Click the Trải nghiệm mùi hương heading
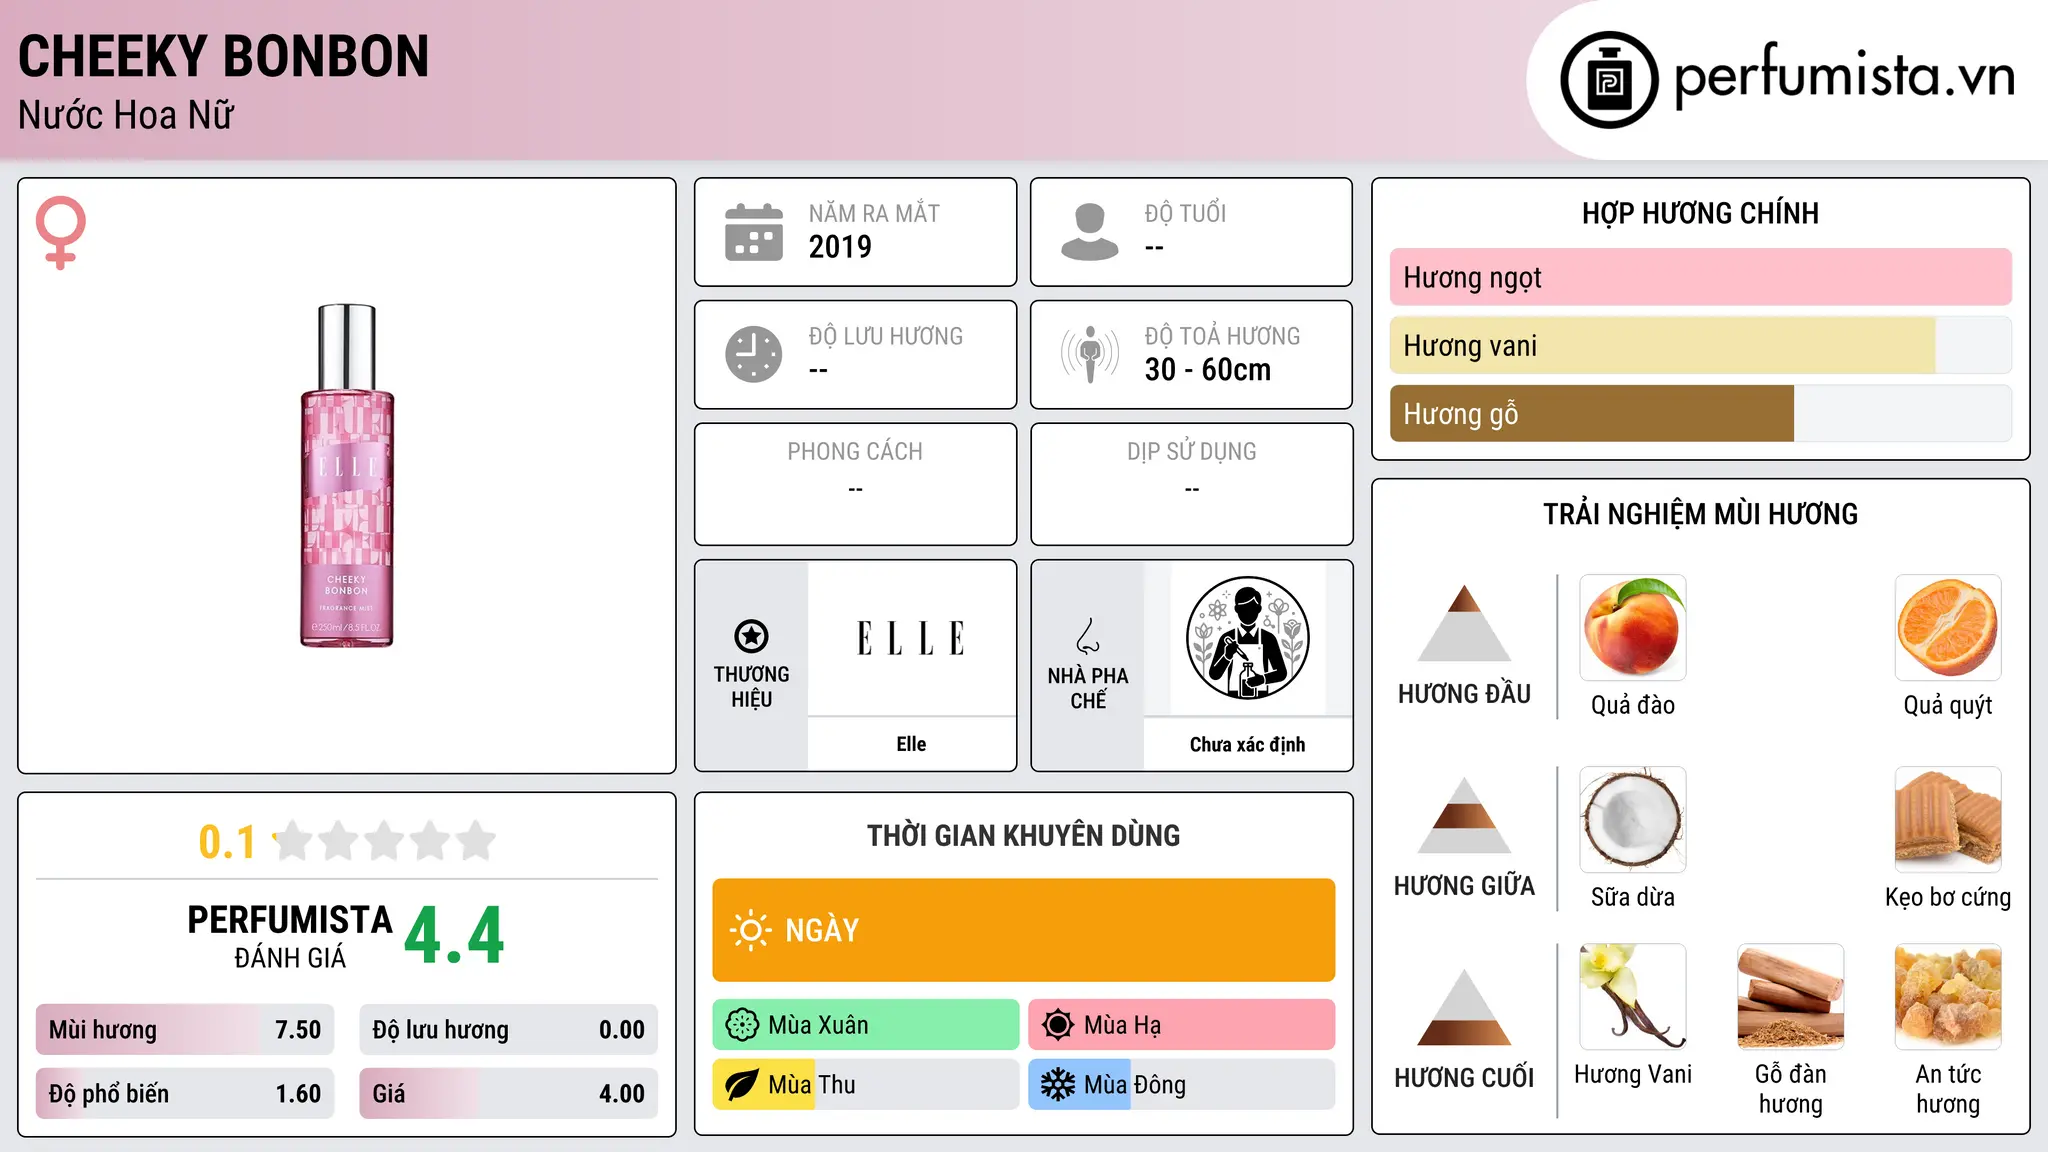 (1700, 514)
